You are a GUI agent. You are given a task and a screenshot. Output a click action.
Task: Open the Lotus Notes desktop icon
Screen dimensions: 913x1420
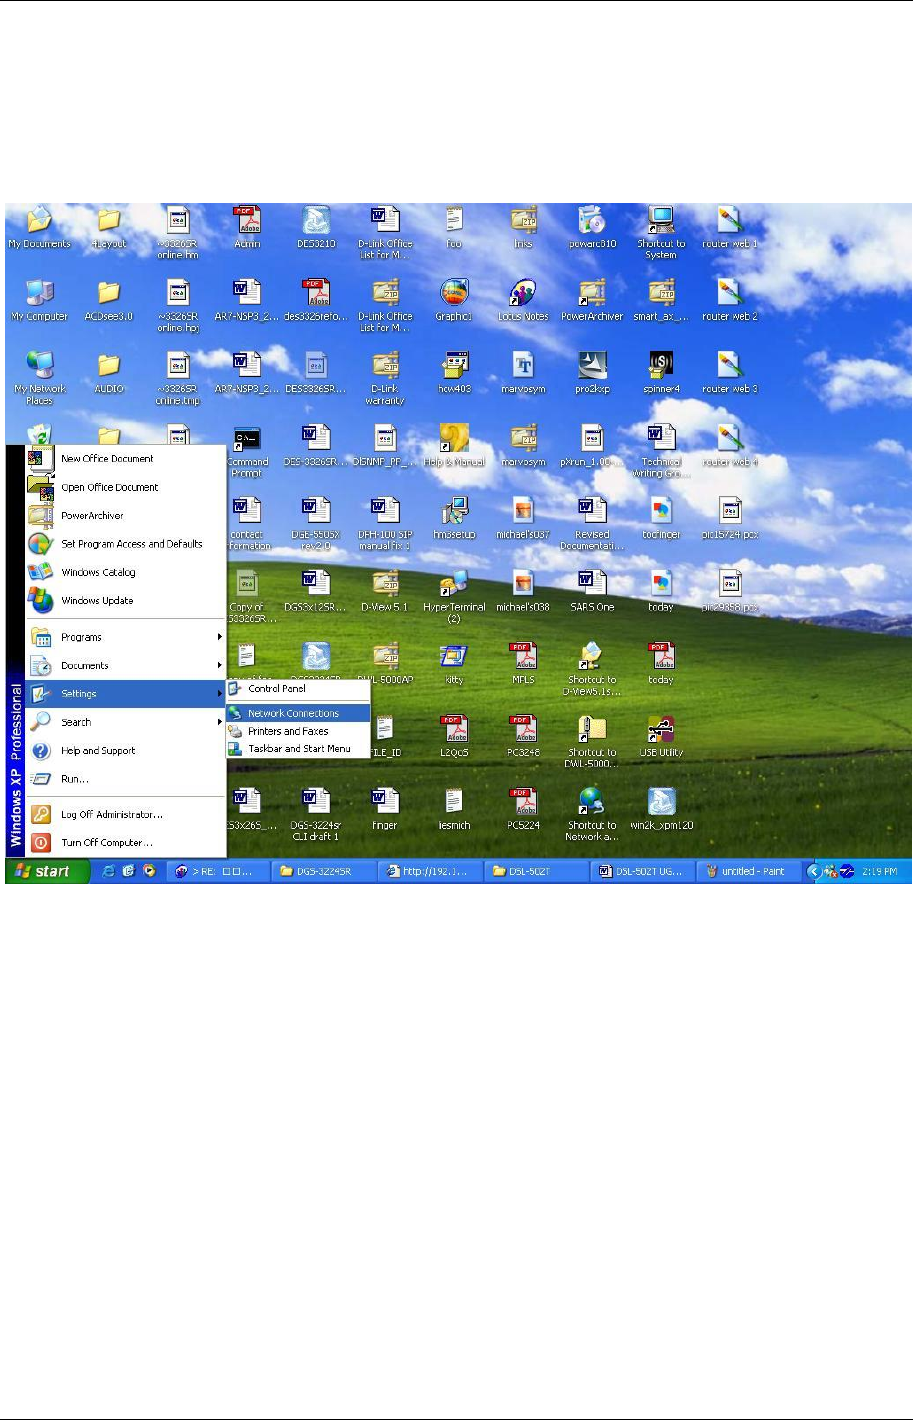[x=523, y=299]
